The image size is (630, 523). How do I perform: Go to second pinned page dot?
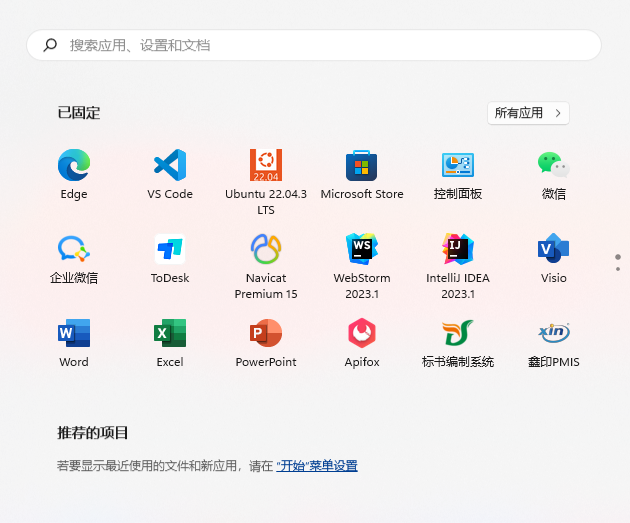[618, 269]
